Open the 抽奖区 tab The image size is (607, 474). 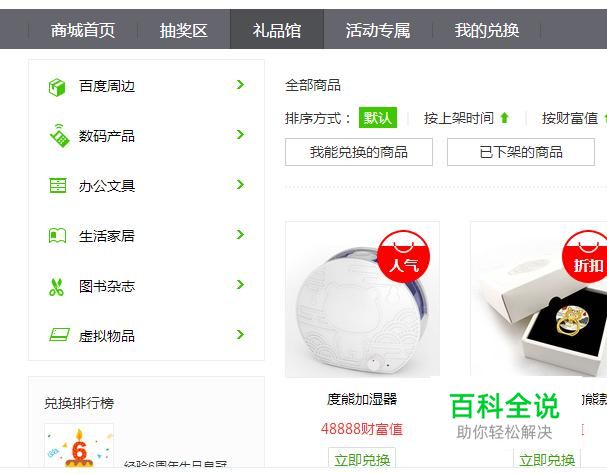click(x=184, y=30)
